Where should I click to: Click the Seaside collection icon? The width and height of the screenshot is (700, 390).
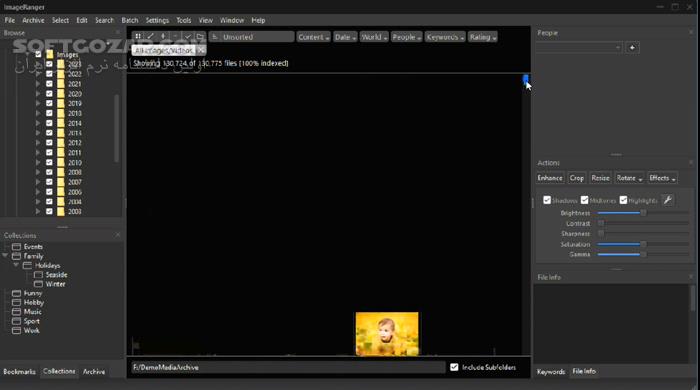38,275
